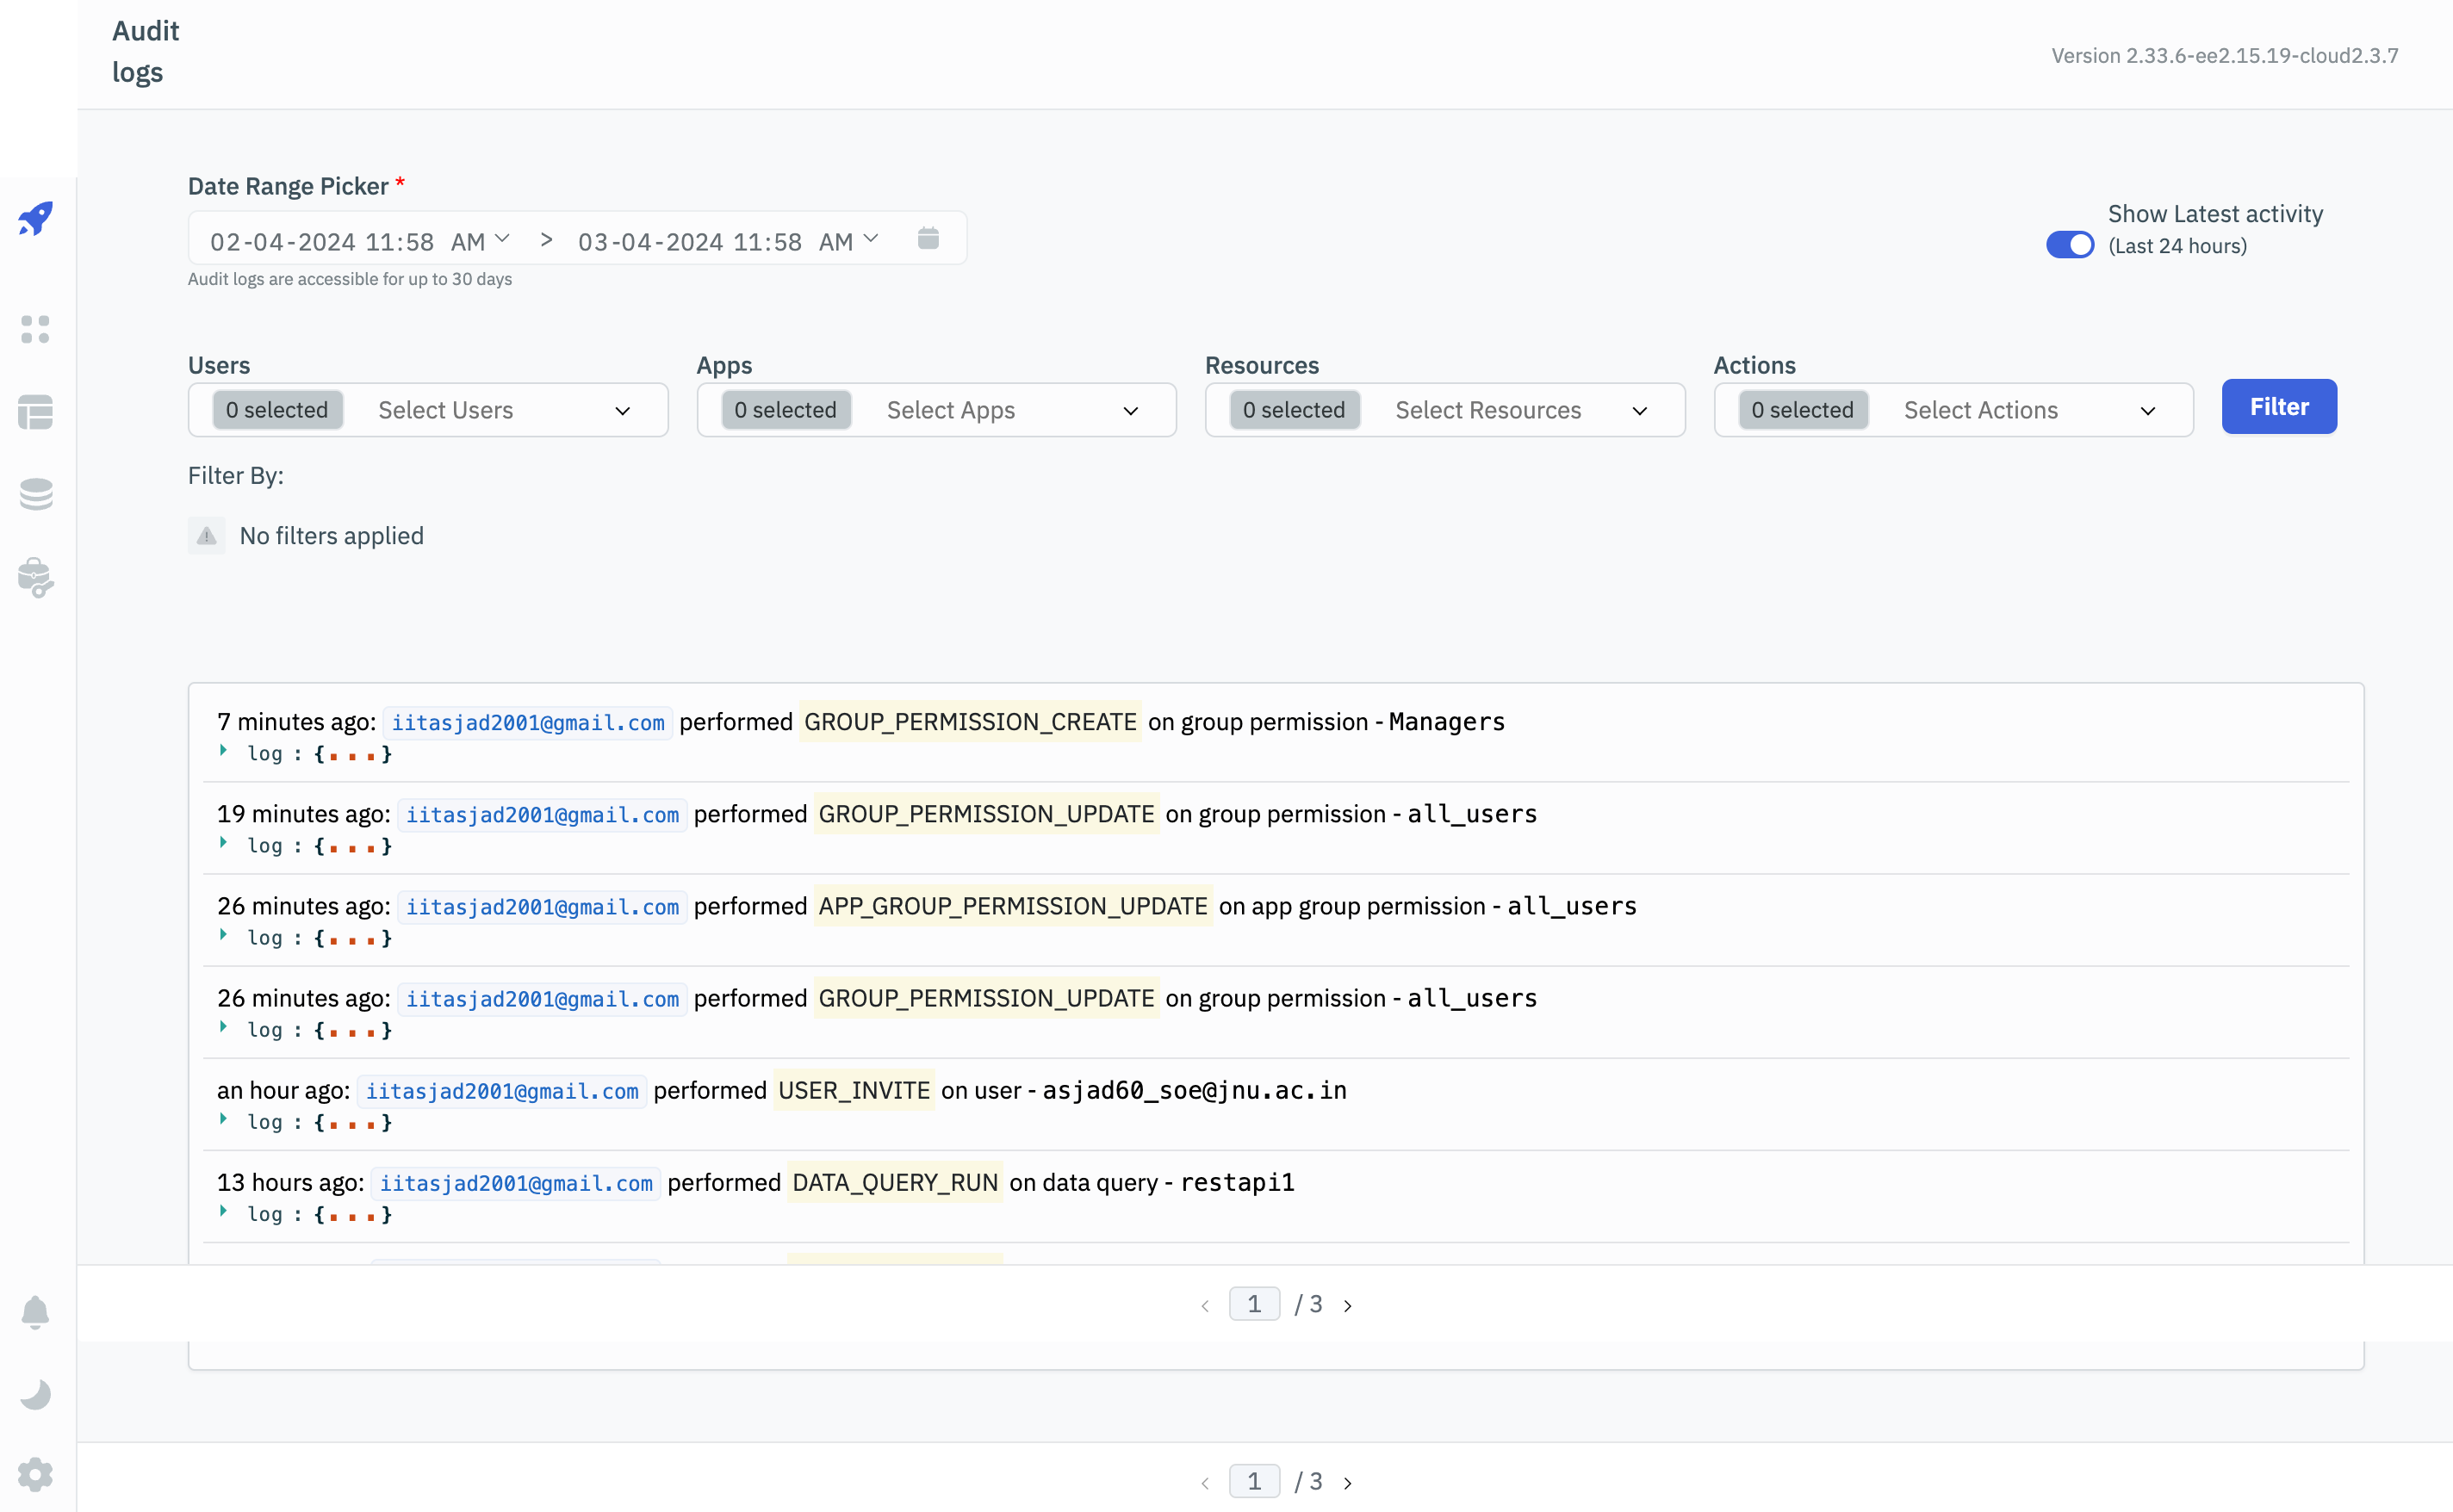This screenshot has height=1512, width=2453.
Task: Click iitasjad2001@gmail.com user link
Action: click(531, 722)
